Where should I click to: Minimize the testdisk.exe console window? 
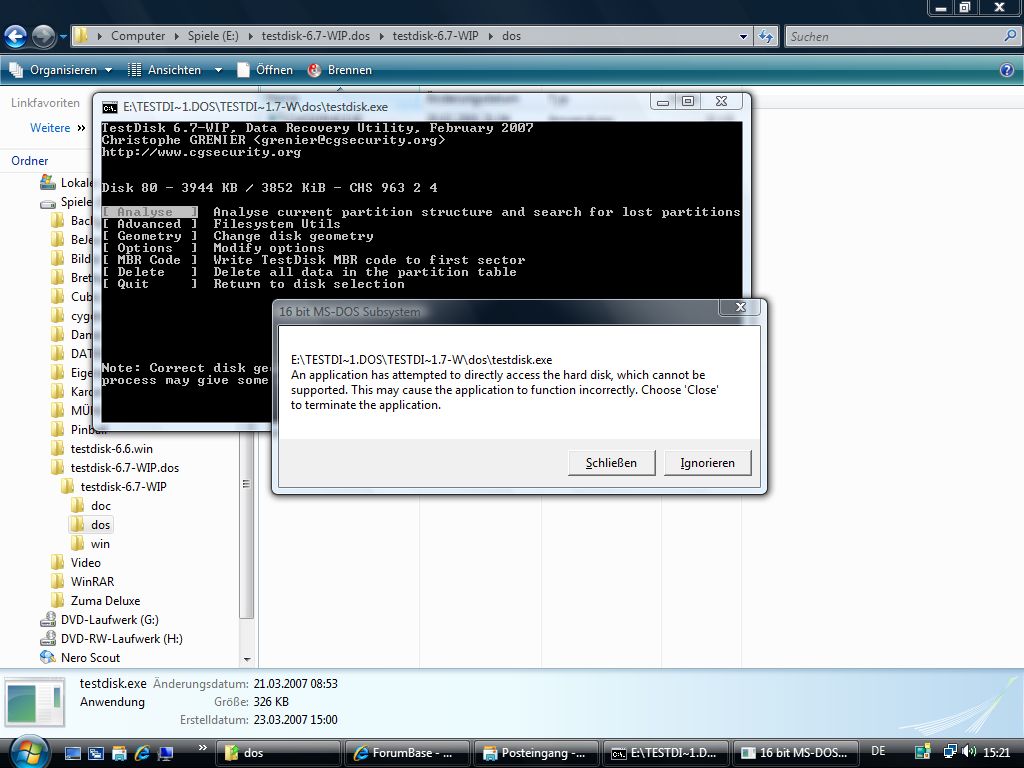coord(663,101)
